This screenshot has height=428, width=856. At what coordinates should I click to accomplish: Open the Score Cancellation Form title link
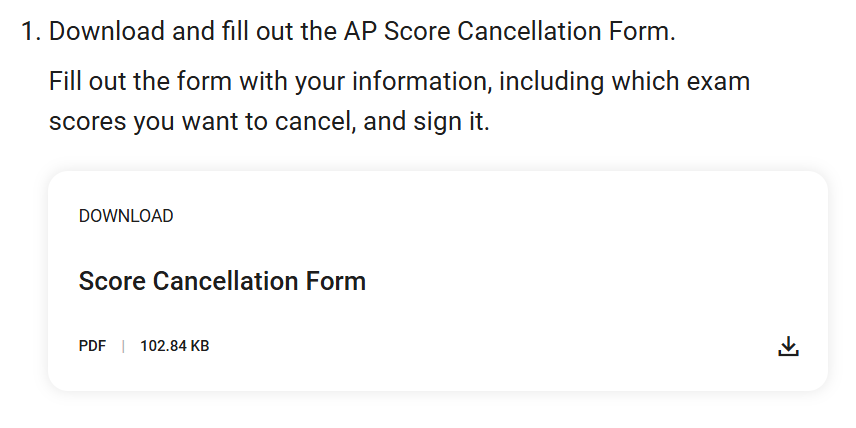coord(222,281)
